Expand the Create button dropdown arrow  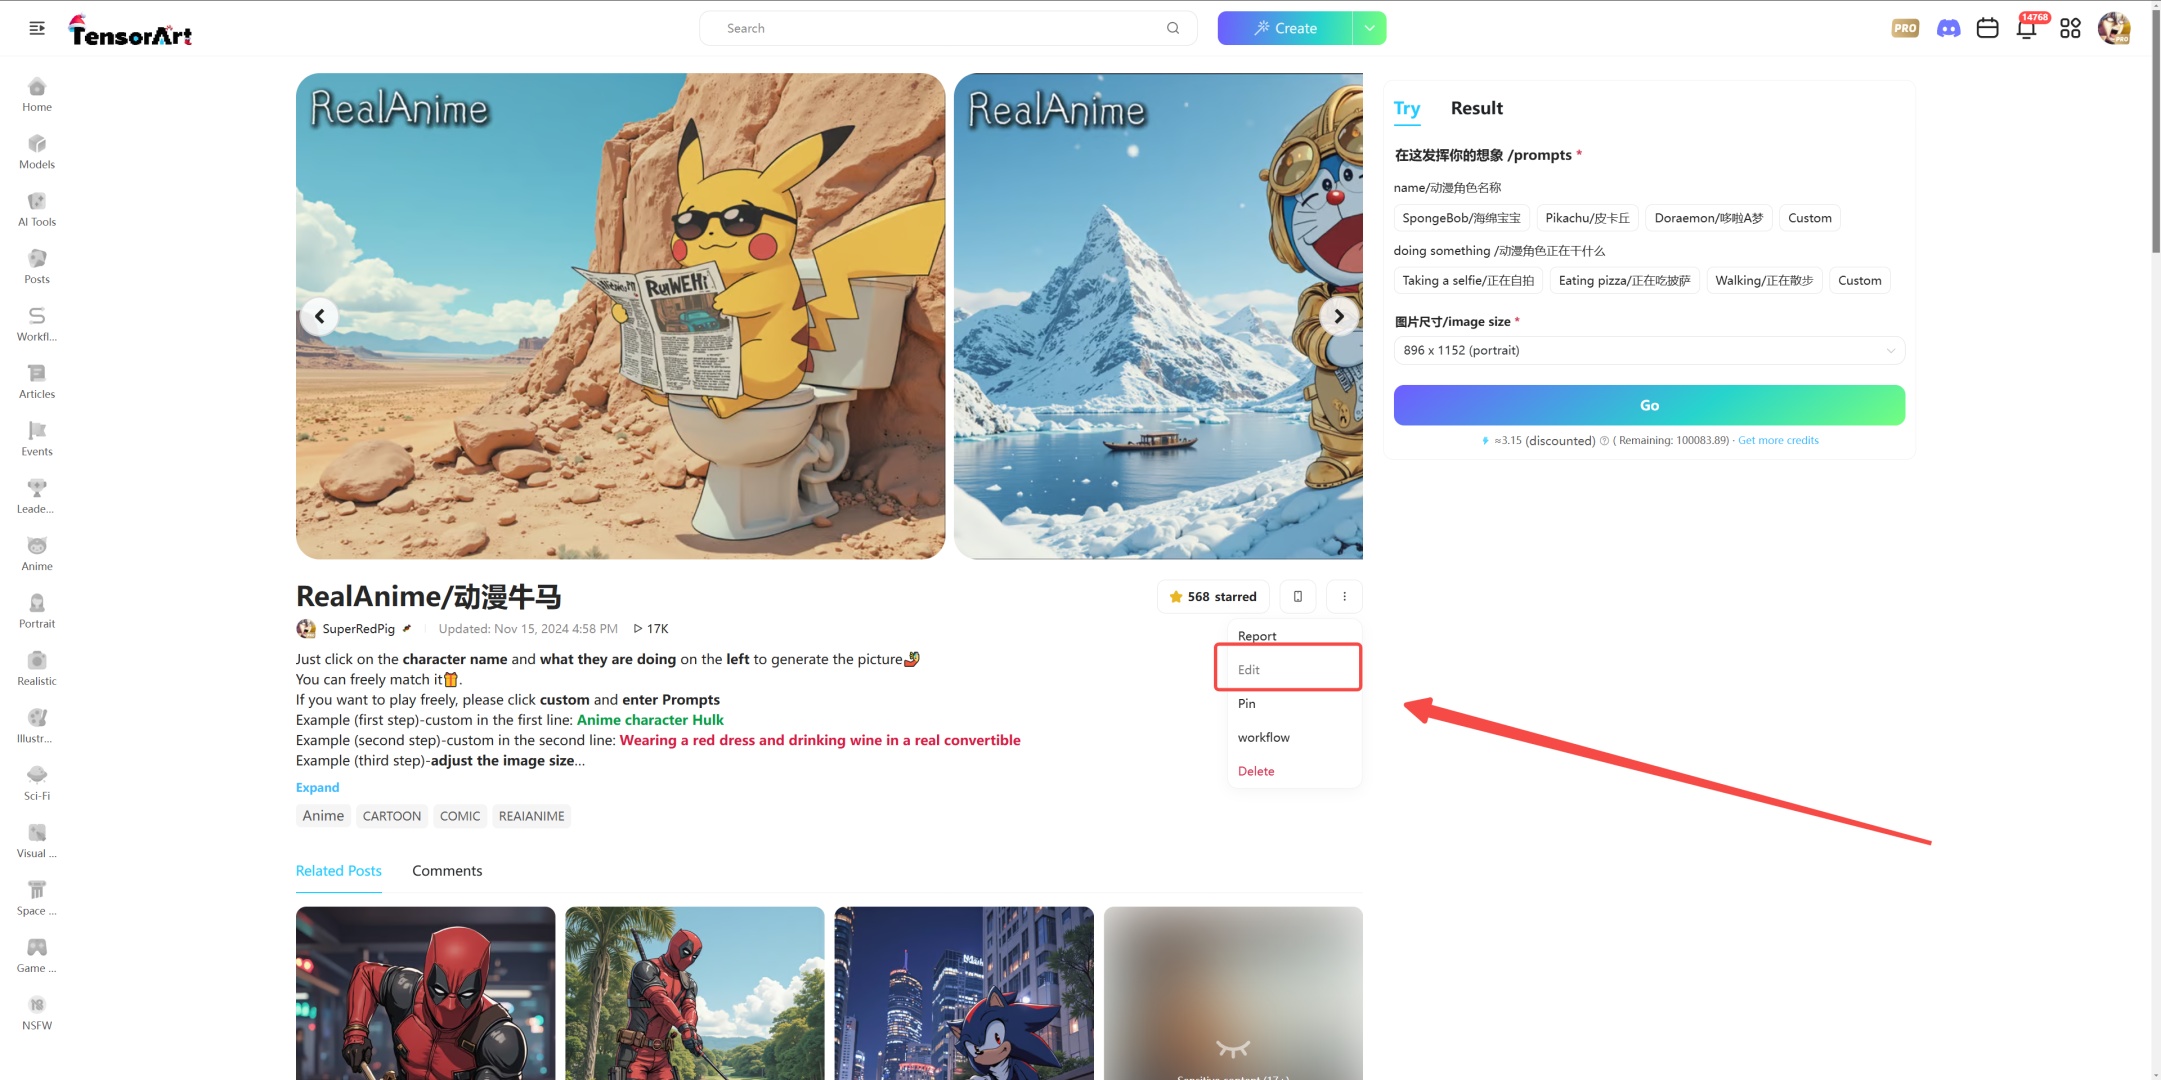(x=1369, y=28)
